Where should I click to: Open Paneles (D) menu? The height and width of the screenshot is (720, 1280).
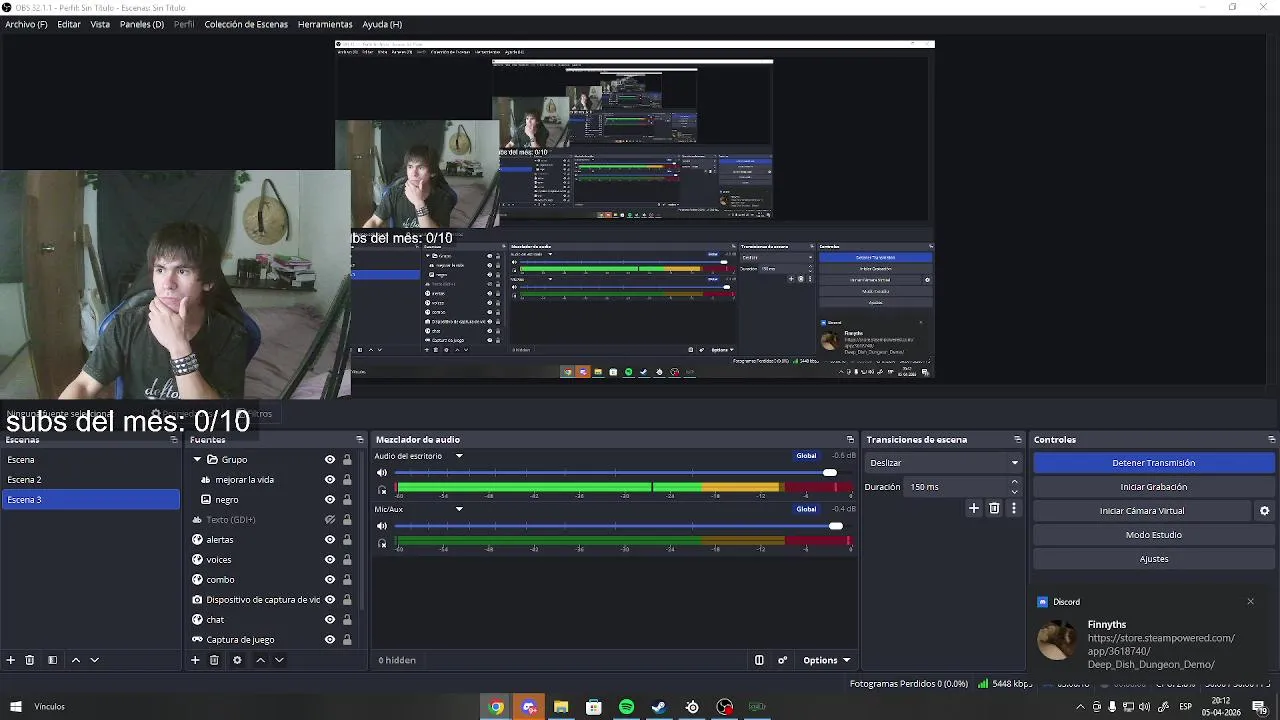[142, 24]
